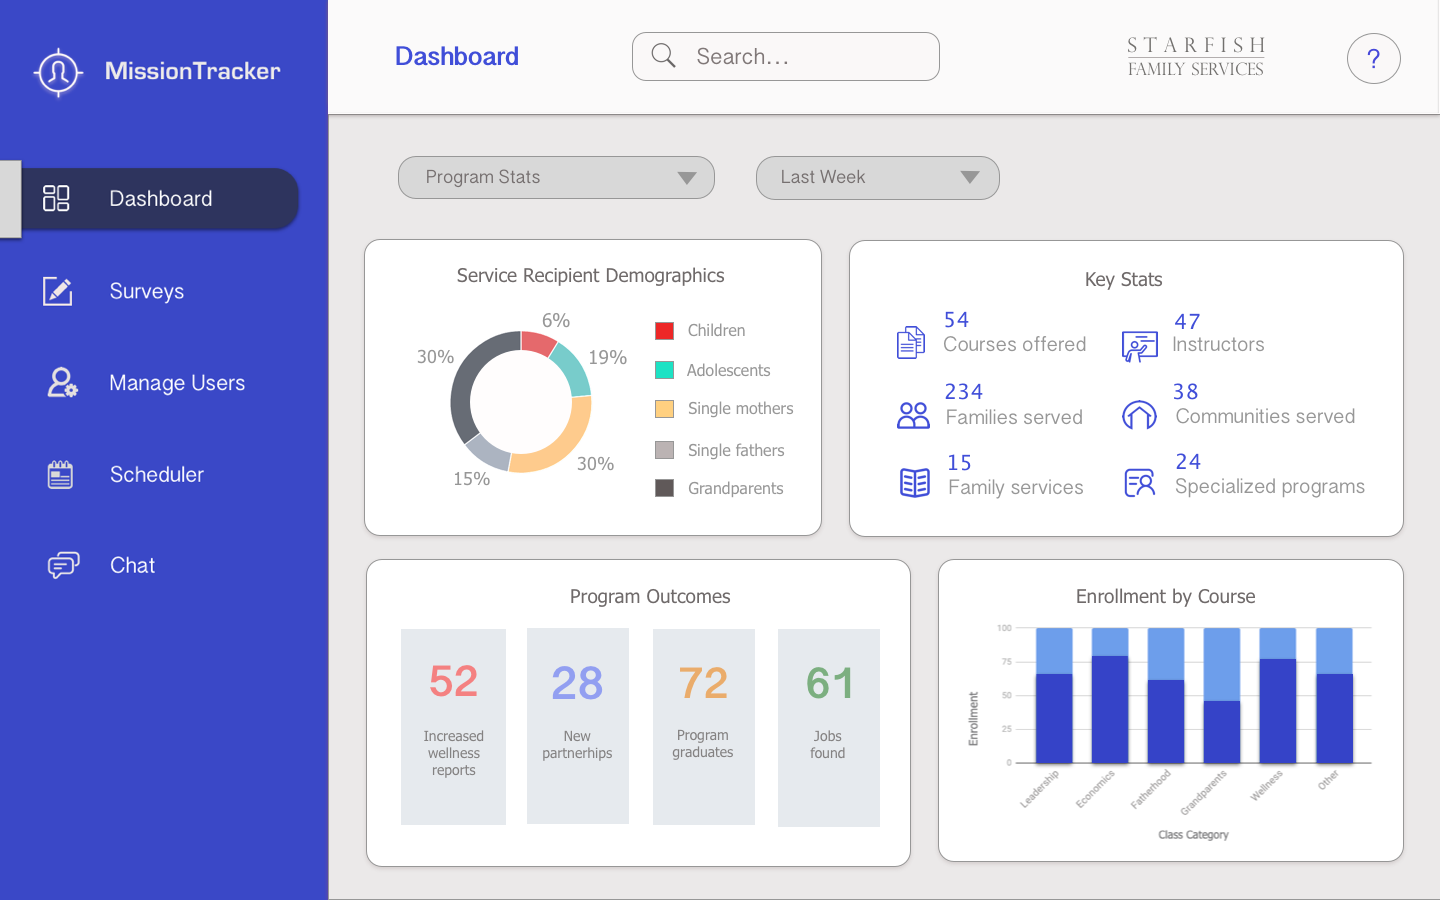Click the Surveys pencil icon
This screenshot has width=1440, height=900.
[58, 291]
